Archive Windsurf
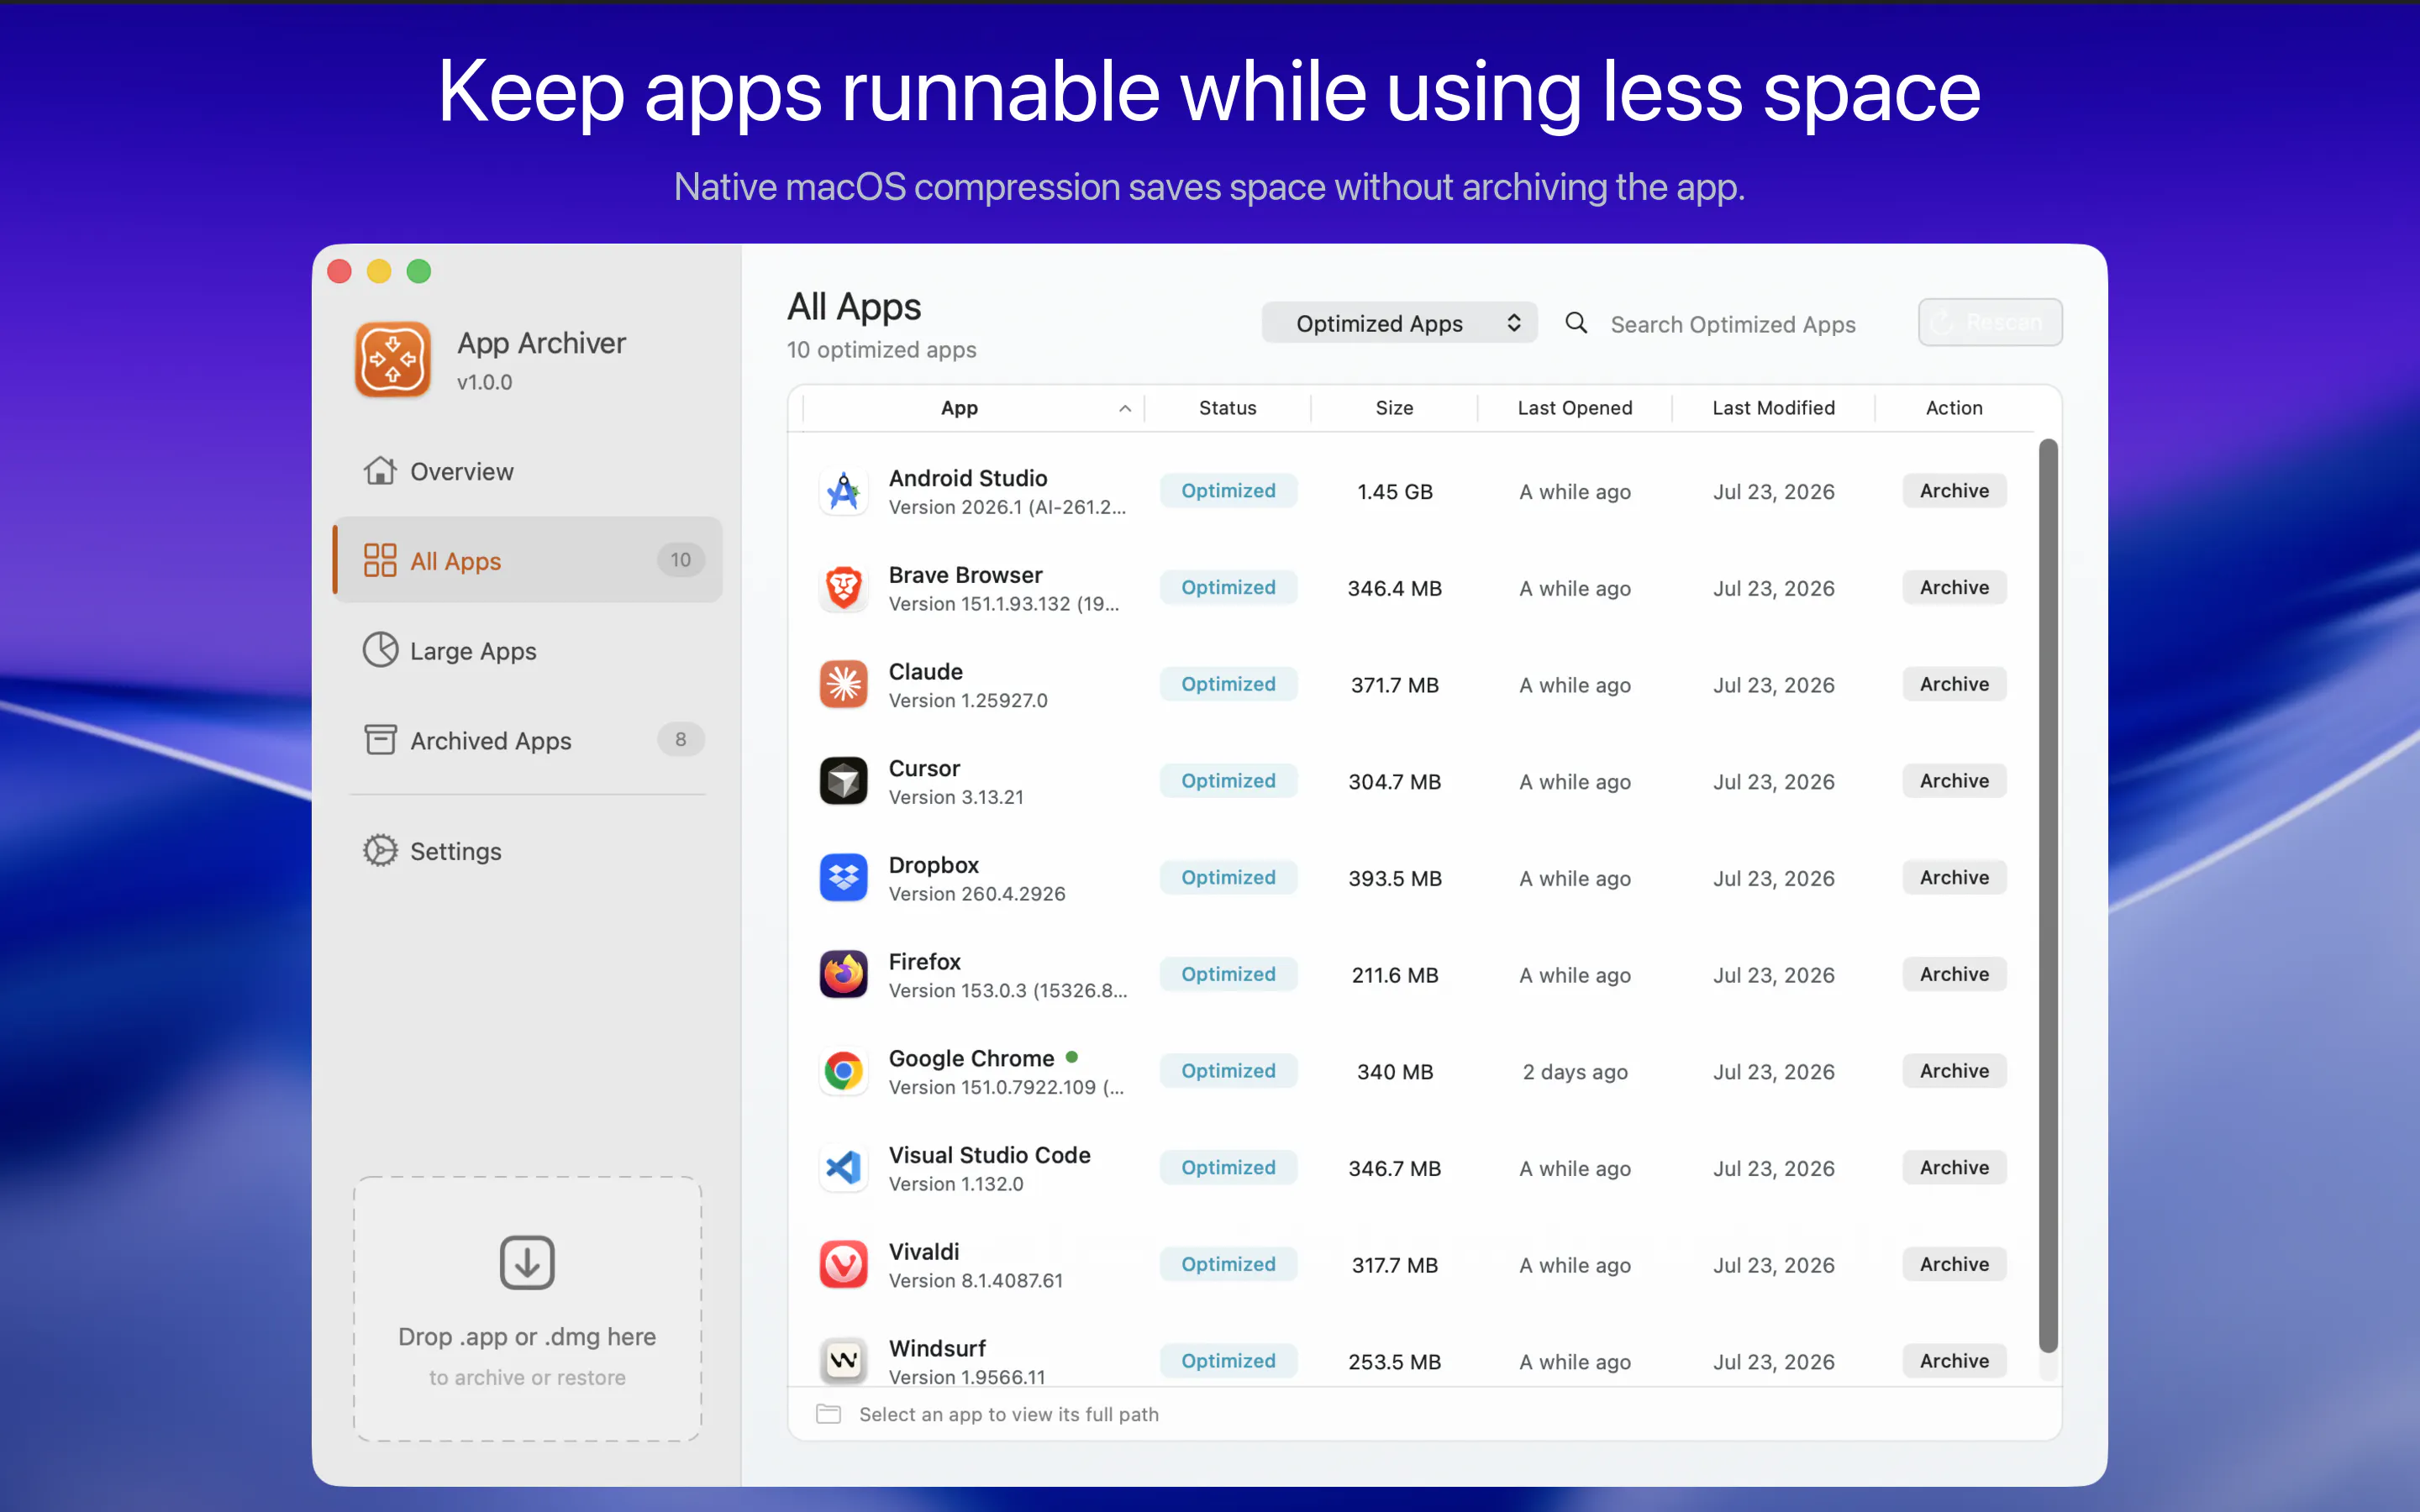The height and width of the screenshot is (1512, 2420). 1954,1361
